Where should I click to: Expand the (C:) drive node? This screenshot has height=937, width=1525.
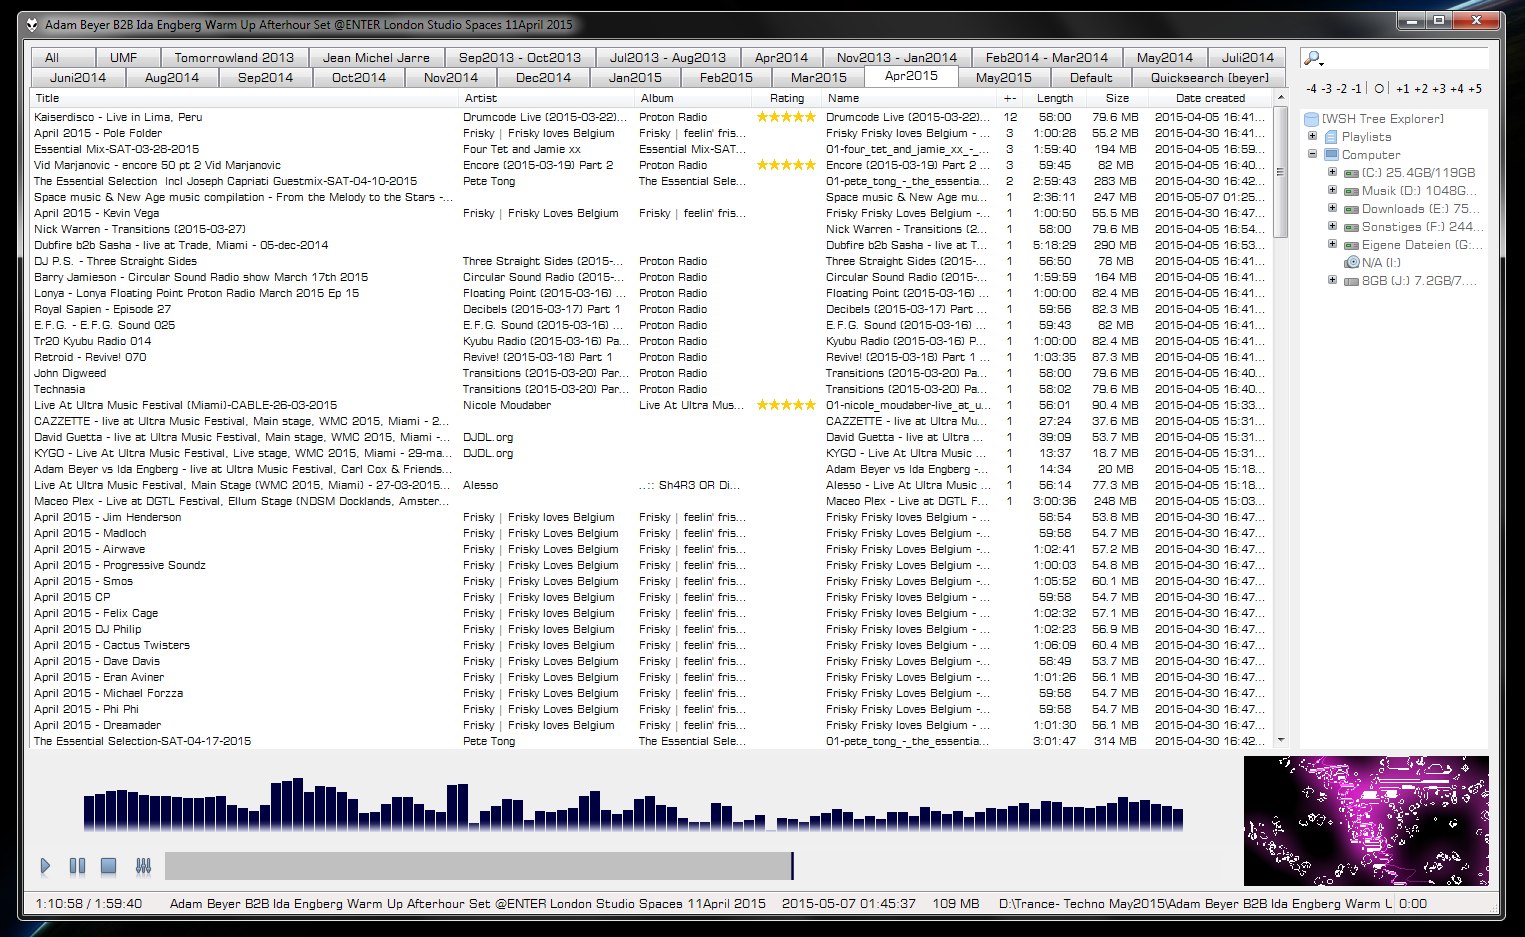tap(1332, 172)
